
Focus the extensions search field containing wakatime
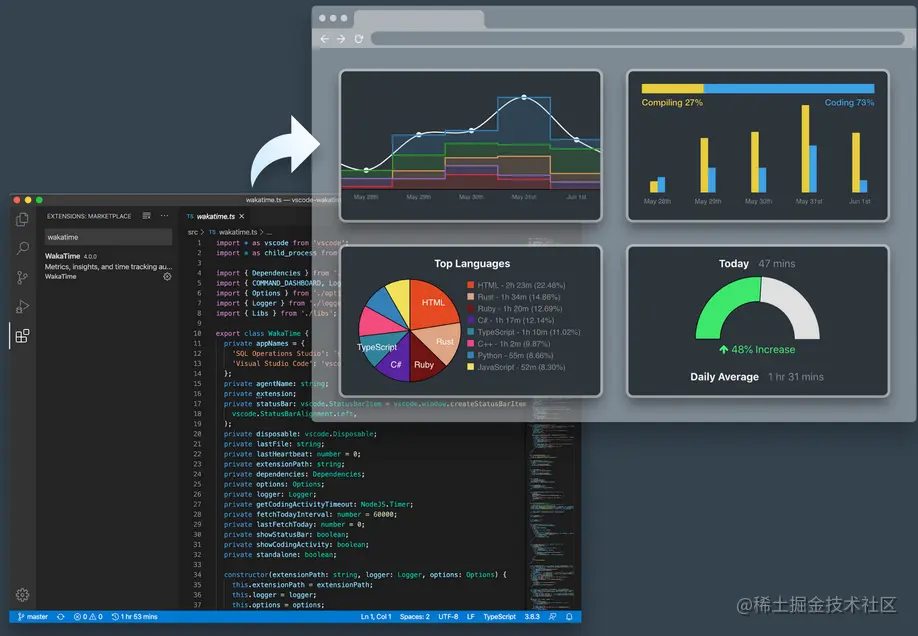click(108, 237)
